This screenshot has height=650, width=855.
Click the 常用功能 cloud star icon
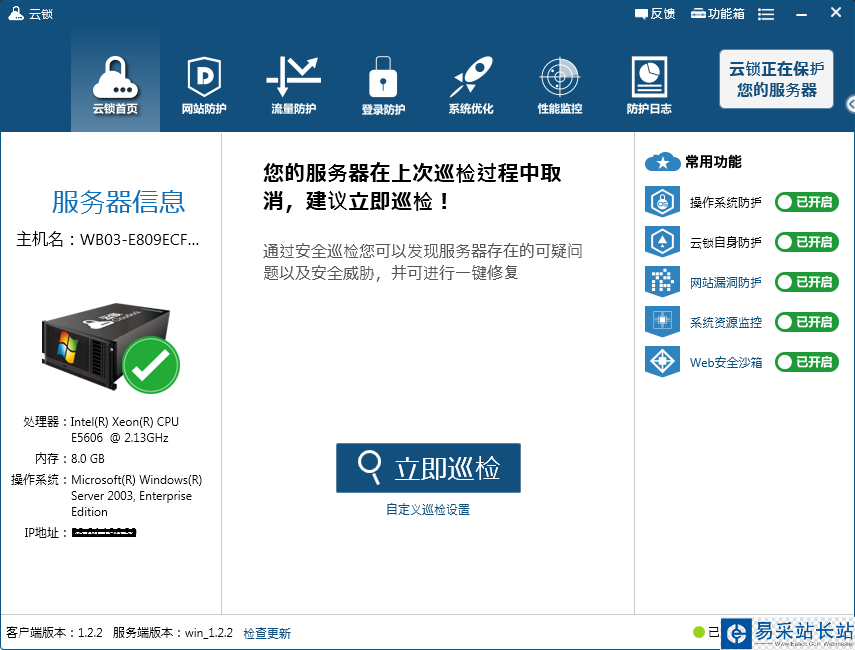663,162
